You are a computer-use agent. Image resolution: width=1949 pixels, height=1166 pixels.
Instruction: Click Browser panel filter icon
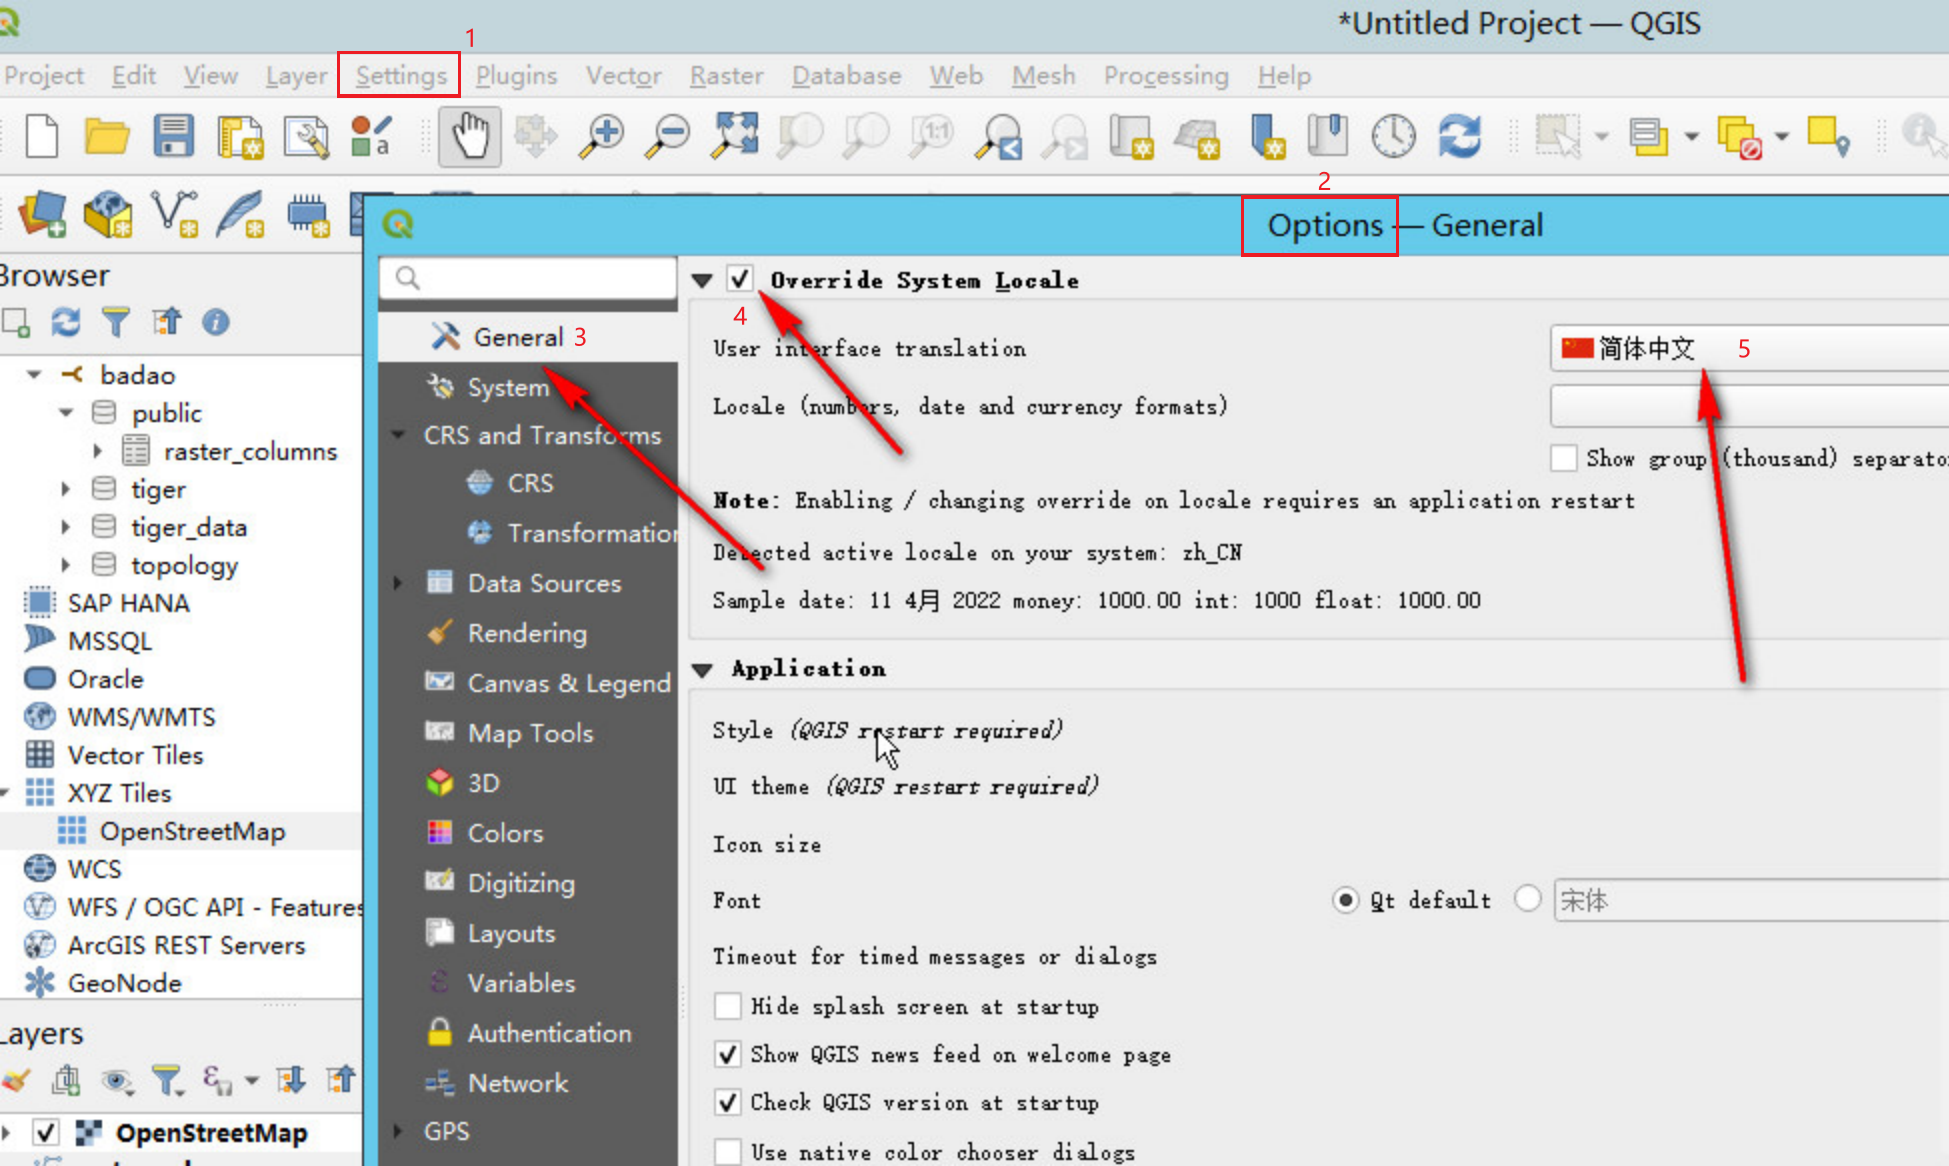click(x=116, y=322)
